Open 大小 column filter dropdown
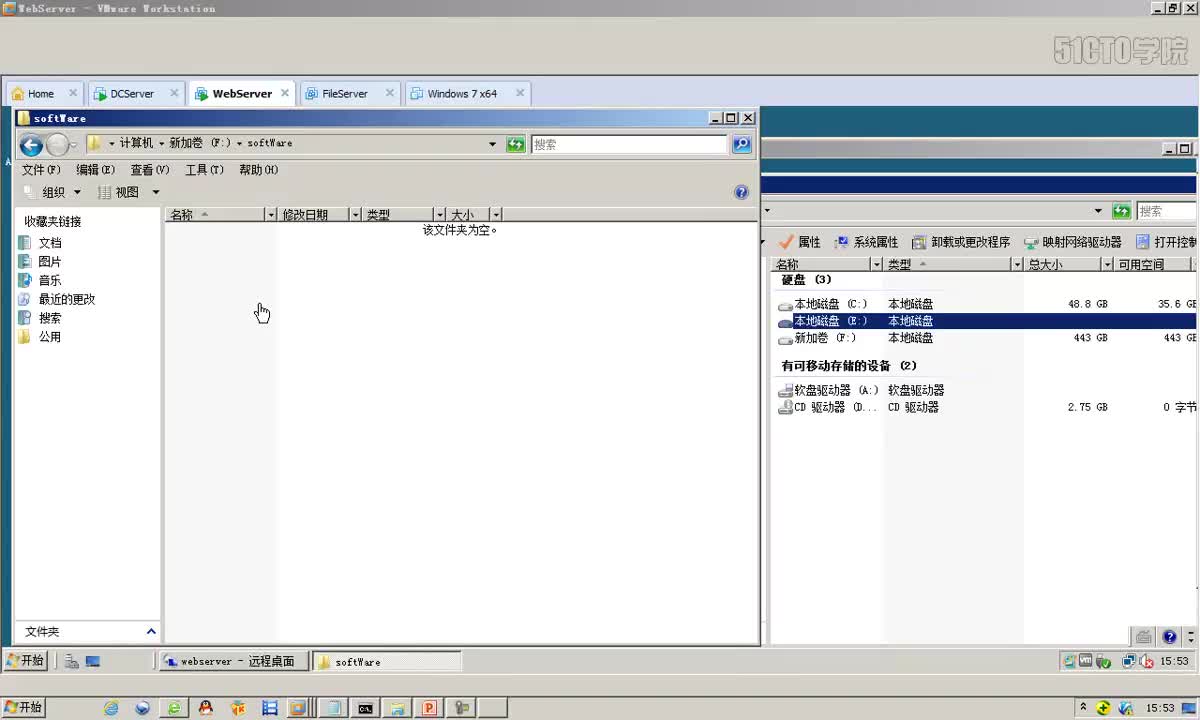This screenshot has height=720, width=1200. pos(496,215)
